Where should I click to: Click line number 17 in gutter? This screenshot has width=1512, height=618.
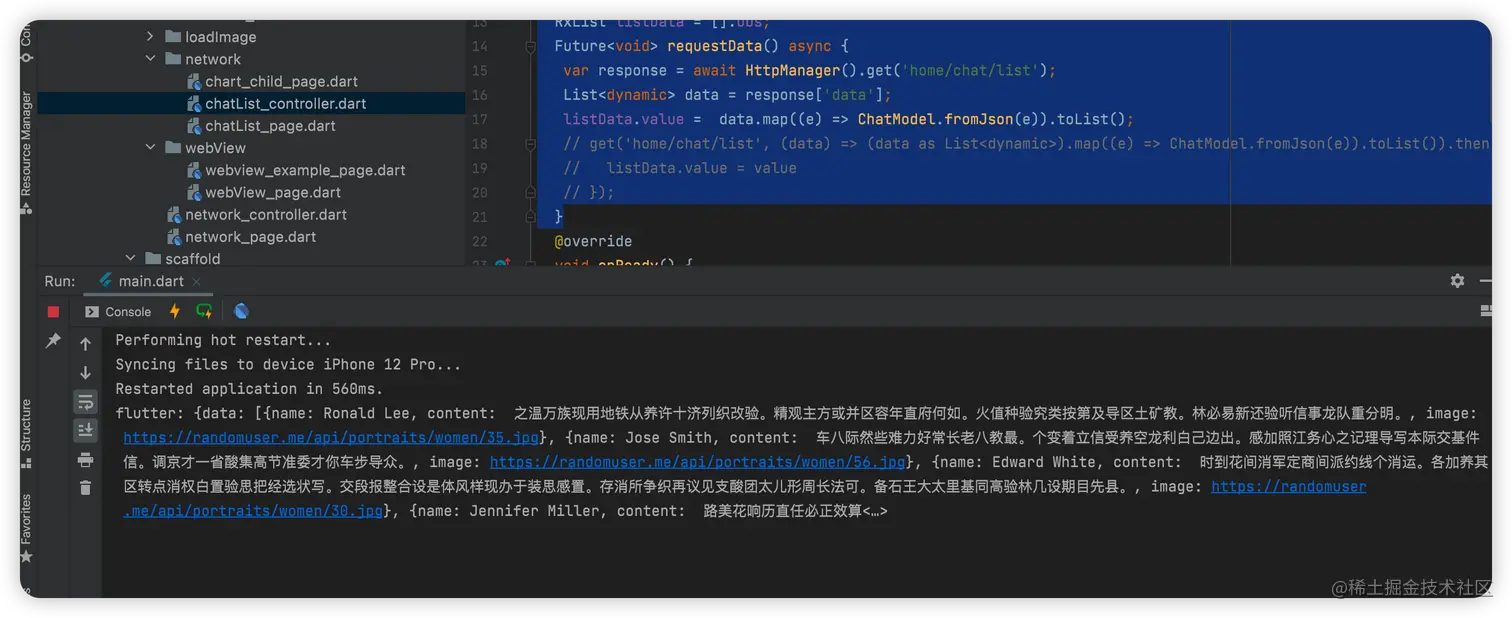(479, 120)
